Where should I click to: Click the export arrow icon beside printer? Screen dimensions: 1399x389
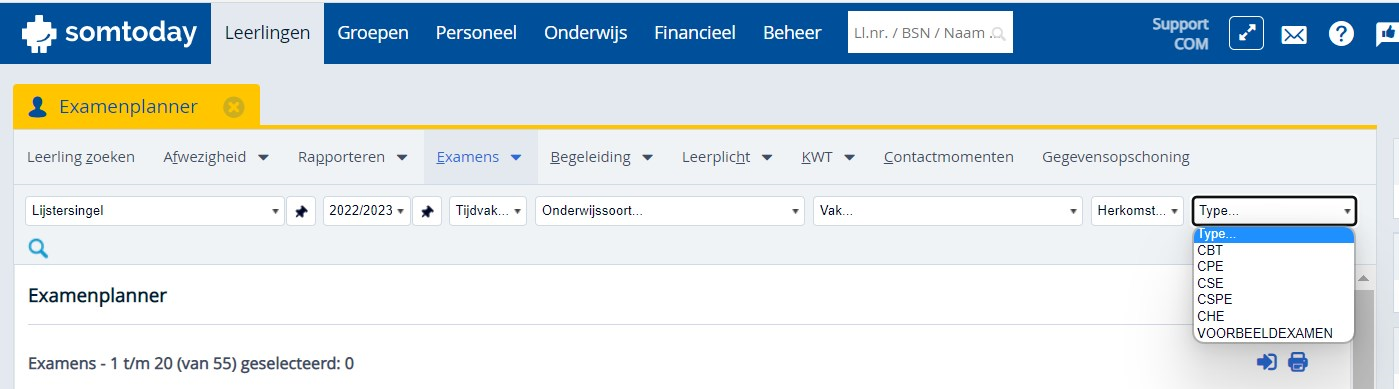(1267, 362)
